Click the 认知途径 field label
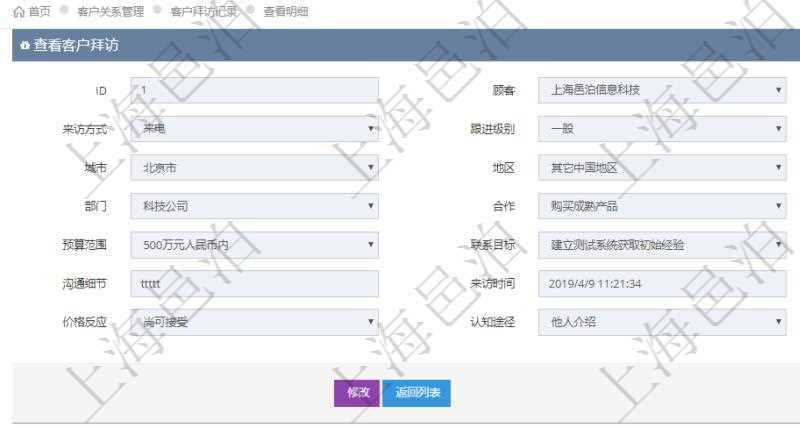 [492, 322]
